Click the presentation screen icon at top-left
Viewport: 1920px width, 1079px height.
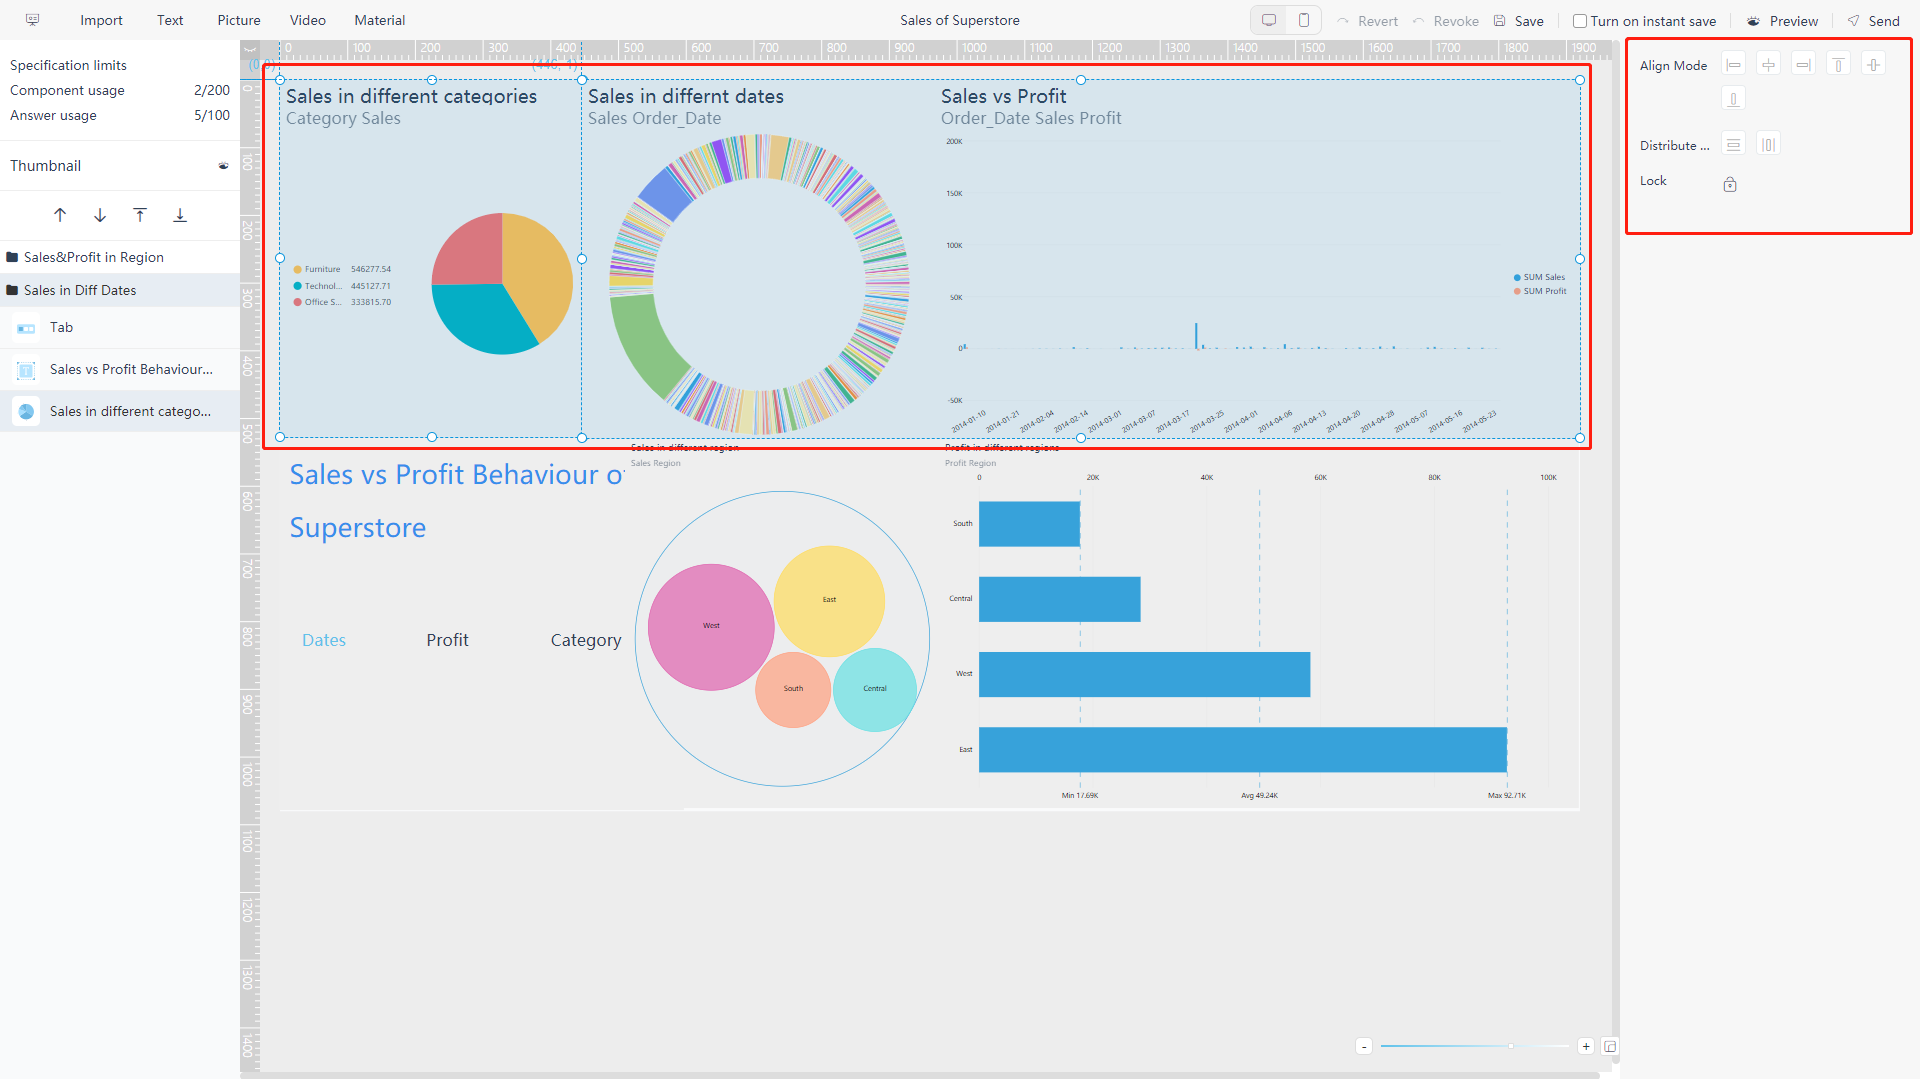[x=32, y=20]
